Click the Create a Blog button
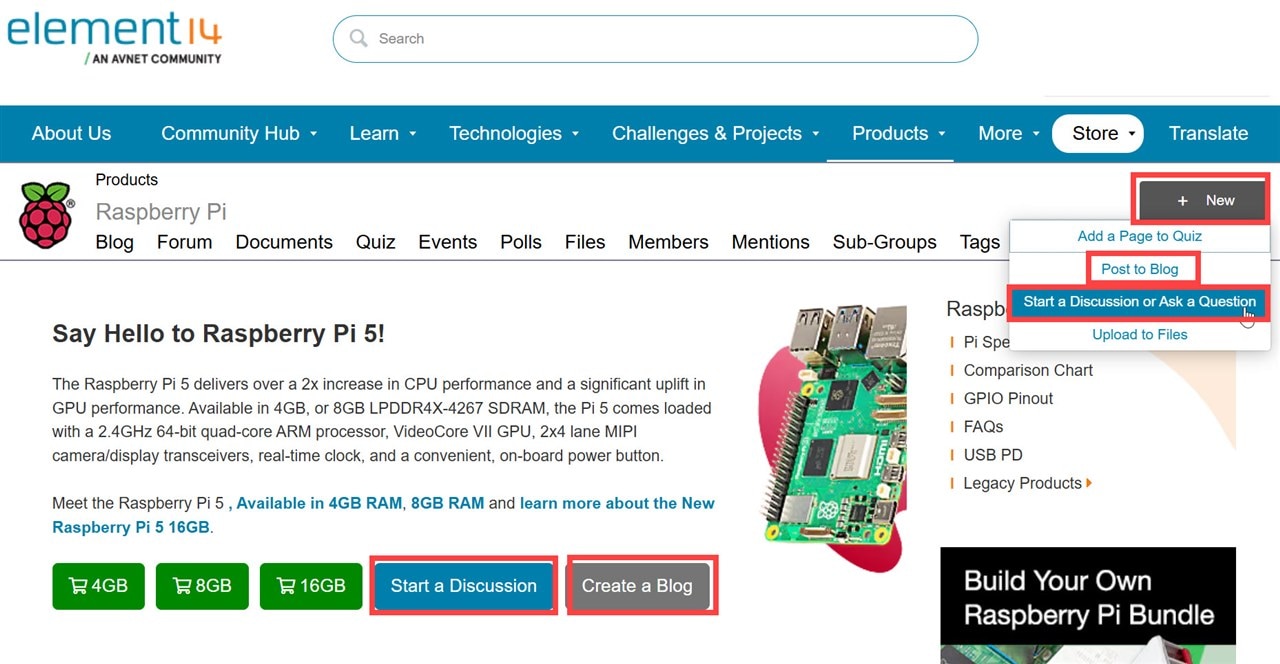Viewport: 1280px width, 664px height. click(638, 586)
